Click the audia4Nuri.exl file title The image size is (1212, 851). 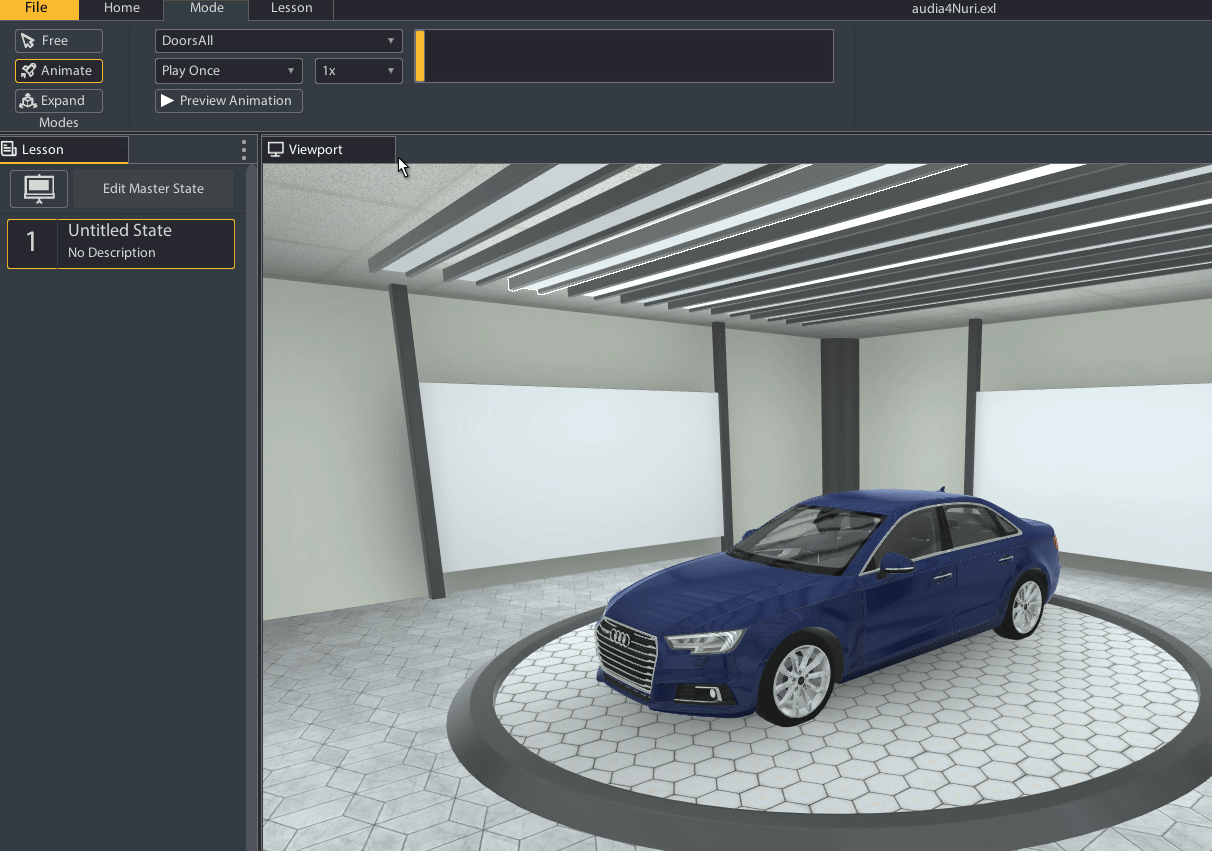954,9
